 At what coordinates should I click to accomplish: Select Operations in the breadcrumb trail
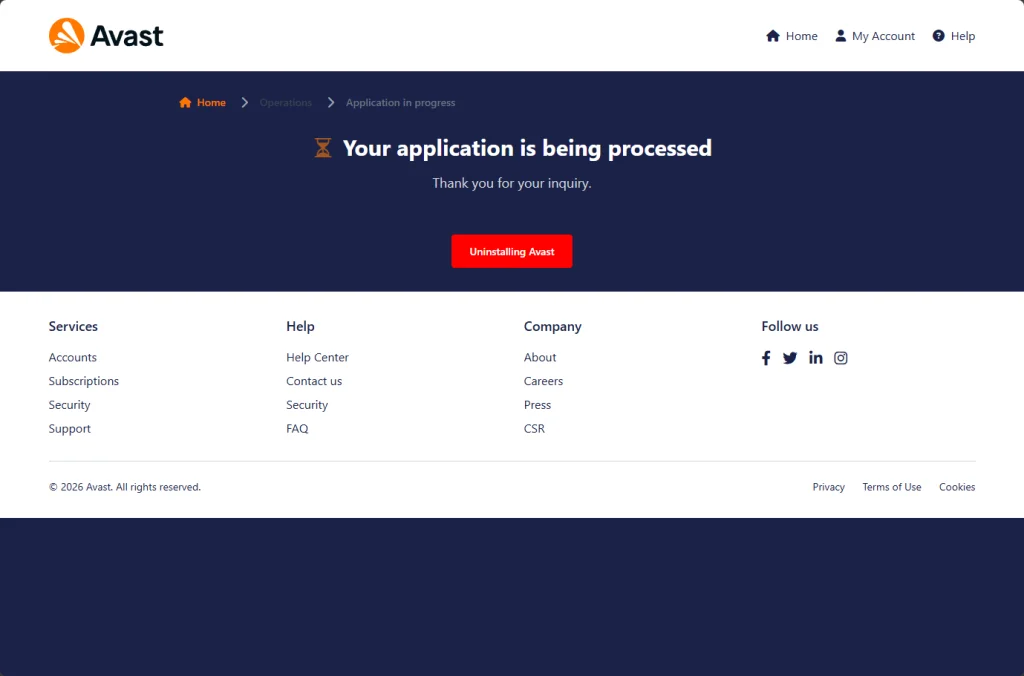285,102
